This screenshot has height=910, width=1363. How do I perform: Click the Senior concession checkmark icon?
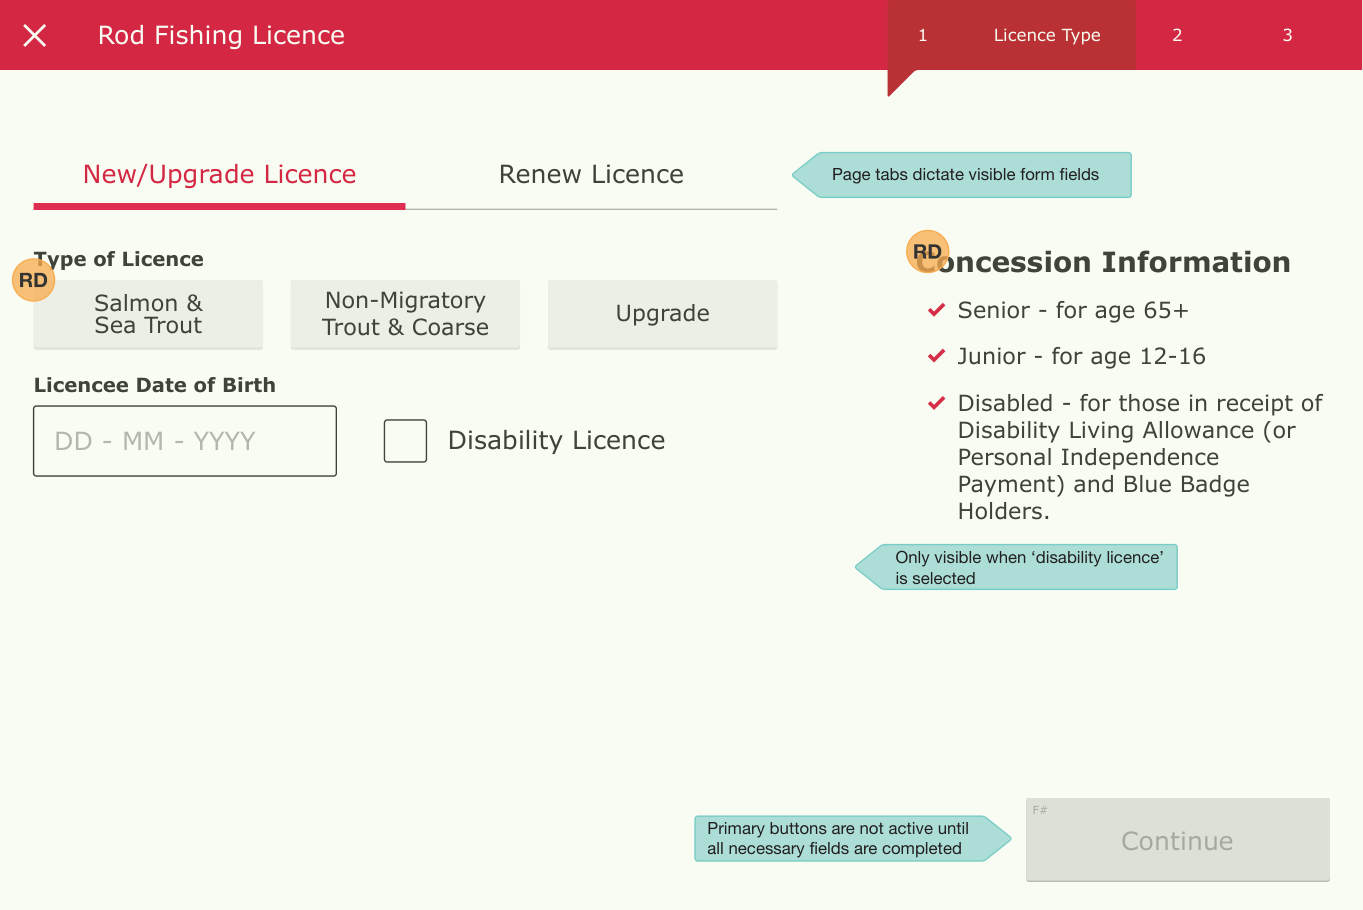[x=937, y=310]
